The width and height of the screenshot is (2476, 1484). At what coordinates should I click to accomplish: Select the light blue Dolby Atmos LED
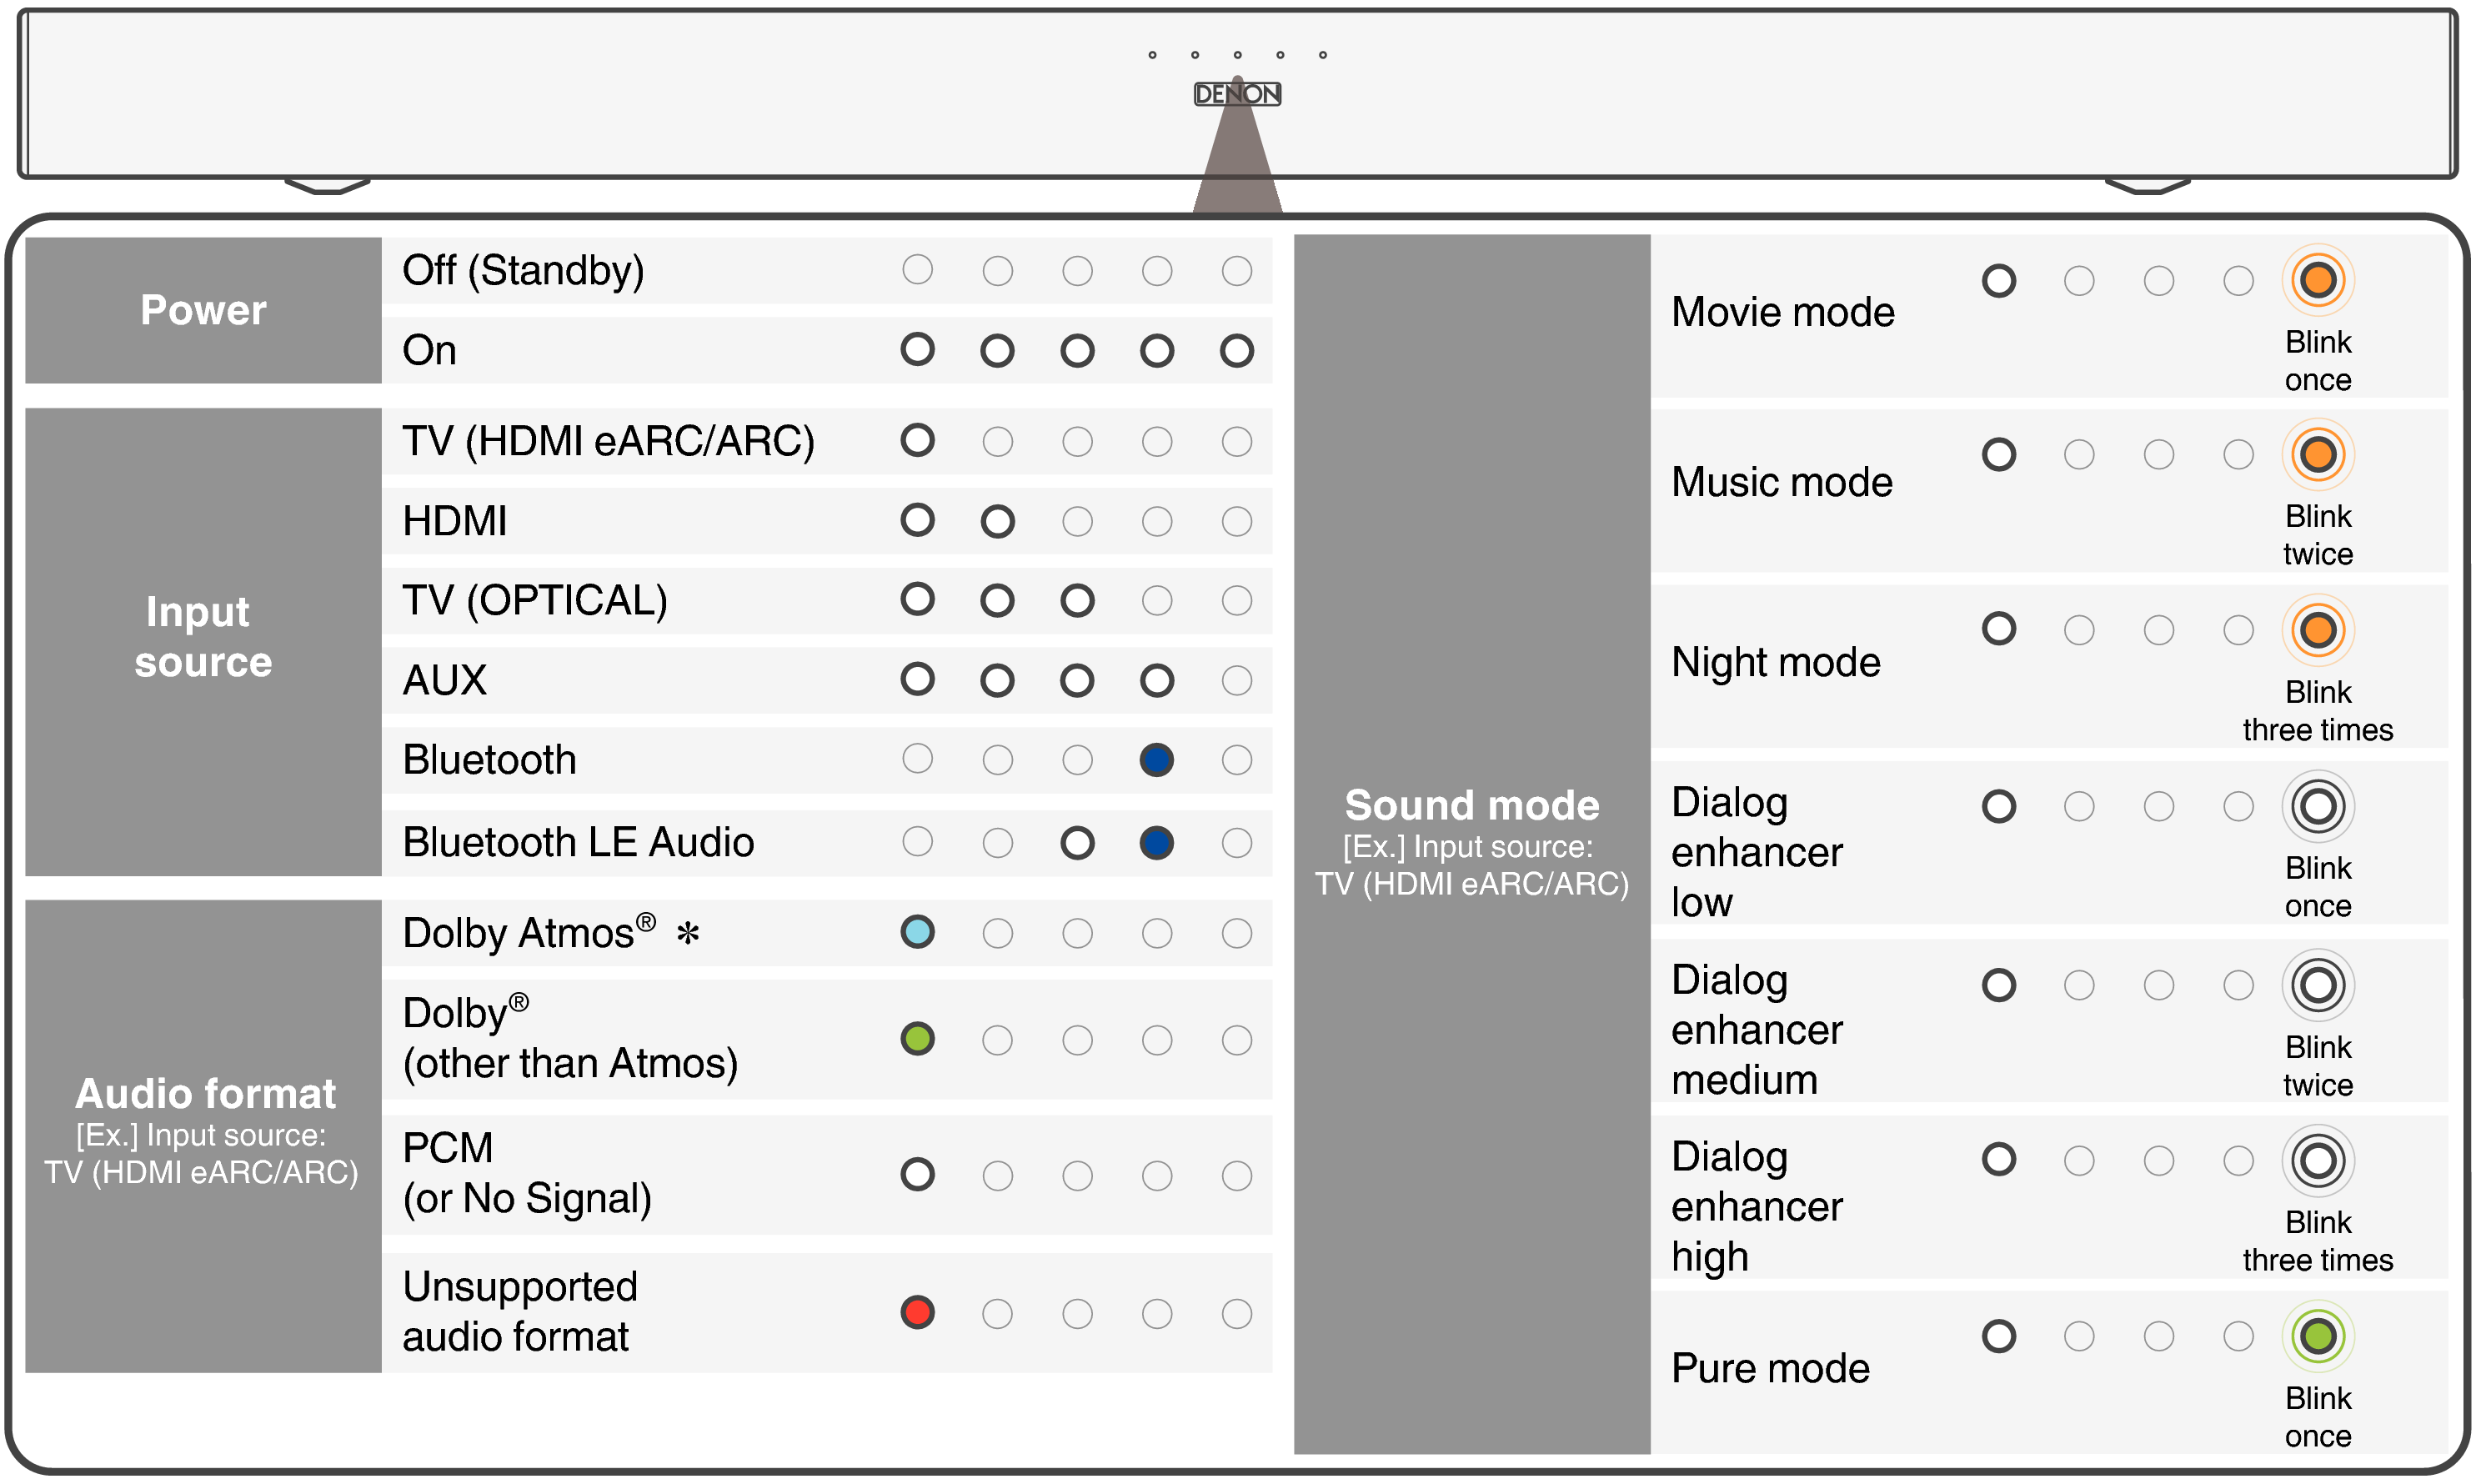pos(917,932)
